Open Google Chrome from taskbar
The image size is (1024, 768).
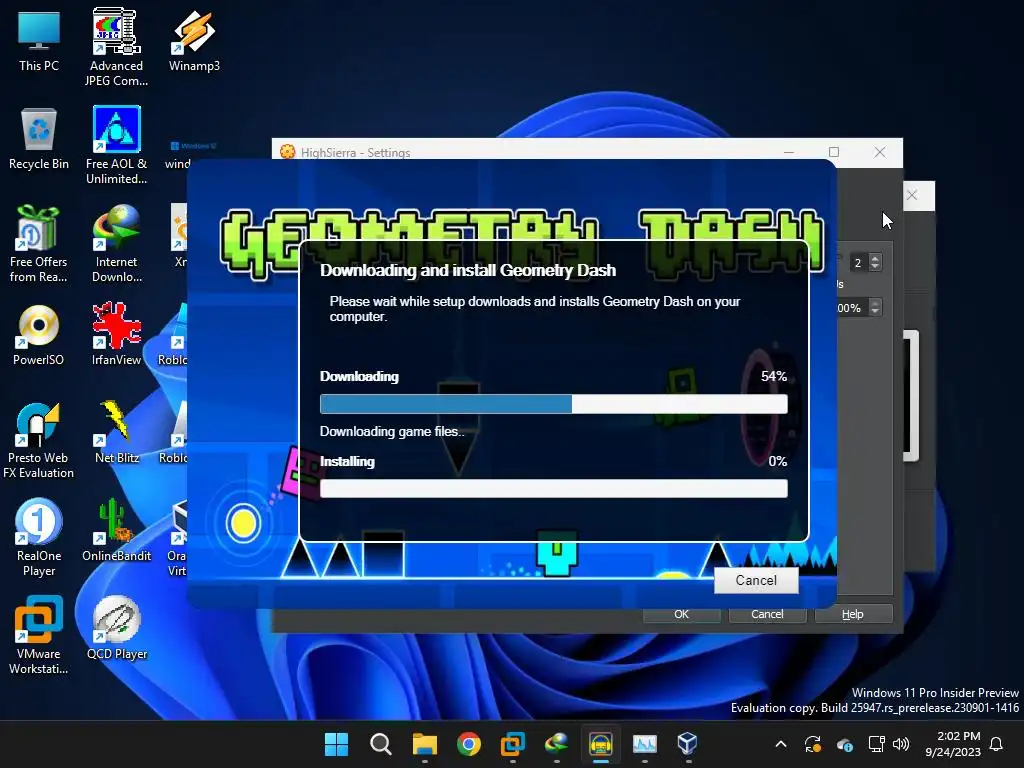(469, 744)
